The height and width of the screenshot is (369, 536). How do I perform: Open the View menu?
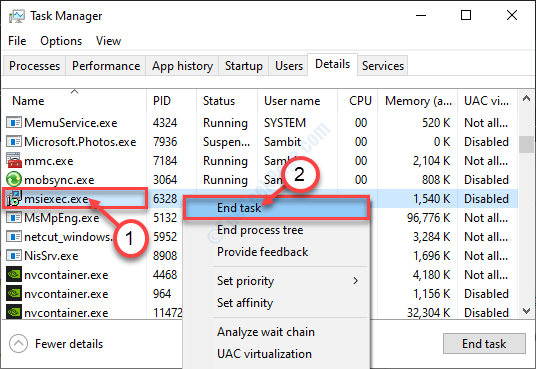[108, 41]
